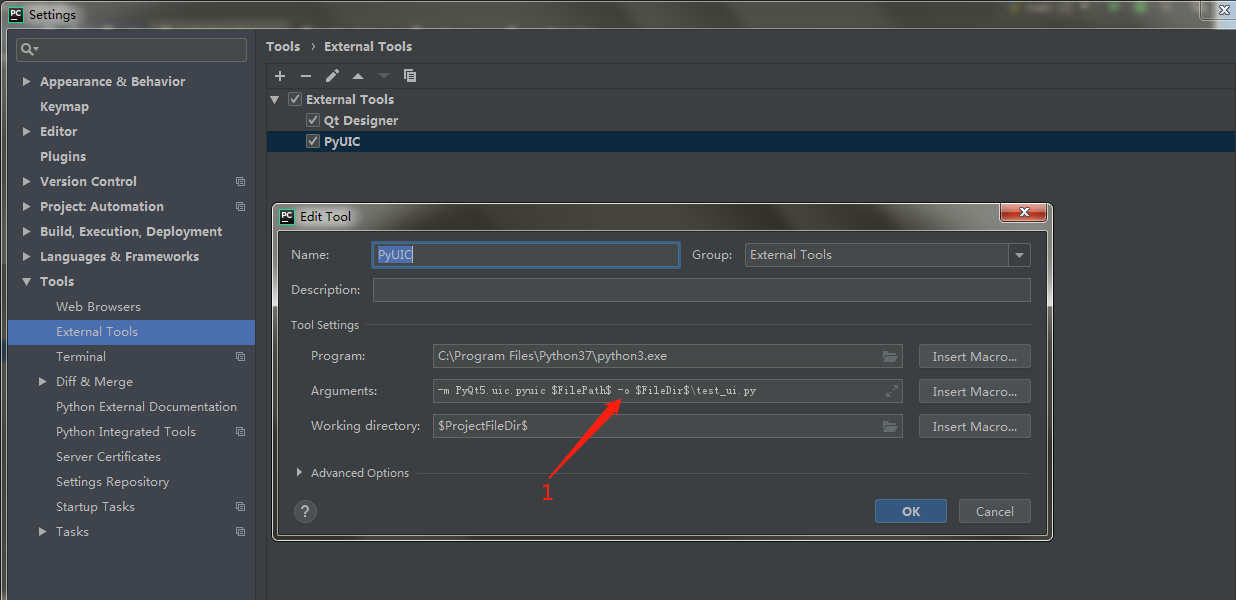Click project-level icon next to Project: Automation
The height and width of the screenshot is (600, 1236).
pos(240,207)
